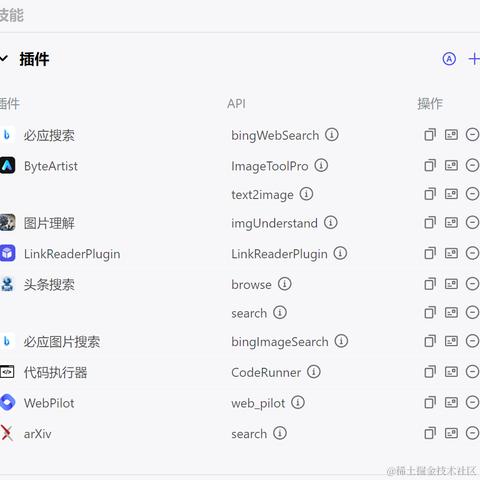Show info for LinkReaderPlugin API

[340, 253]
